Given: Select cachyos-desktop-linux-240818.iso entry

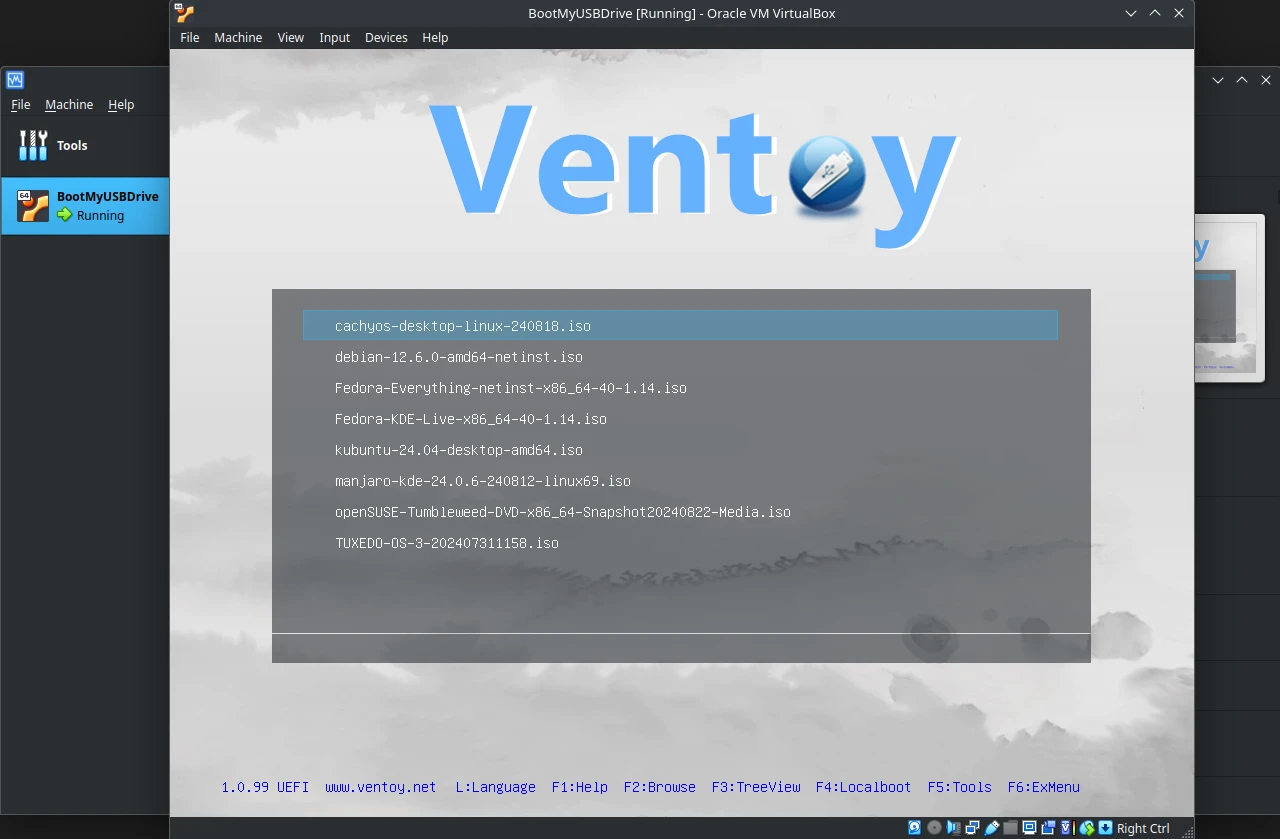Looking at the screenshot, I should point(680,326).
